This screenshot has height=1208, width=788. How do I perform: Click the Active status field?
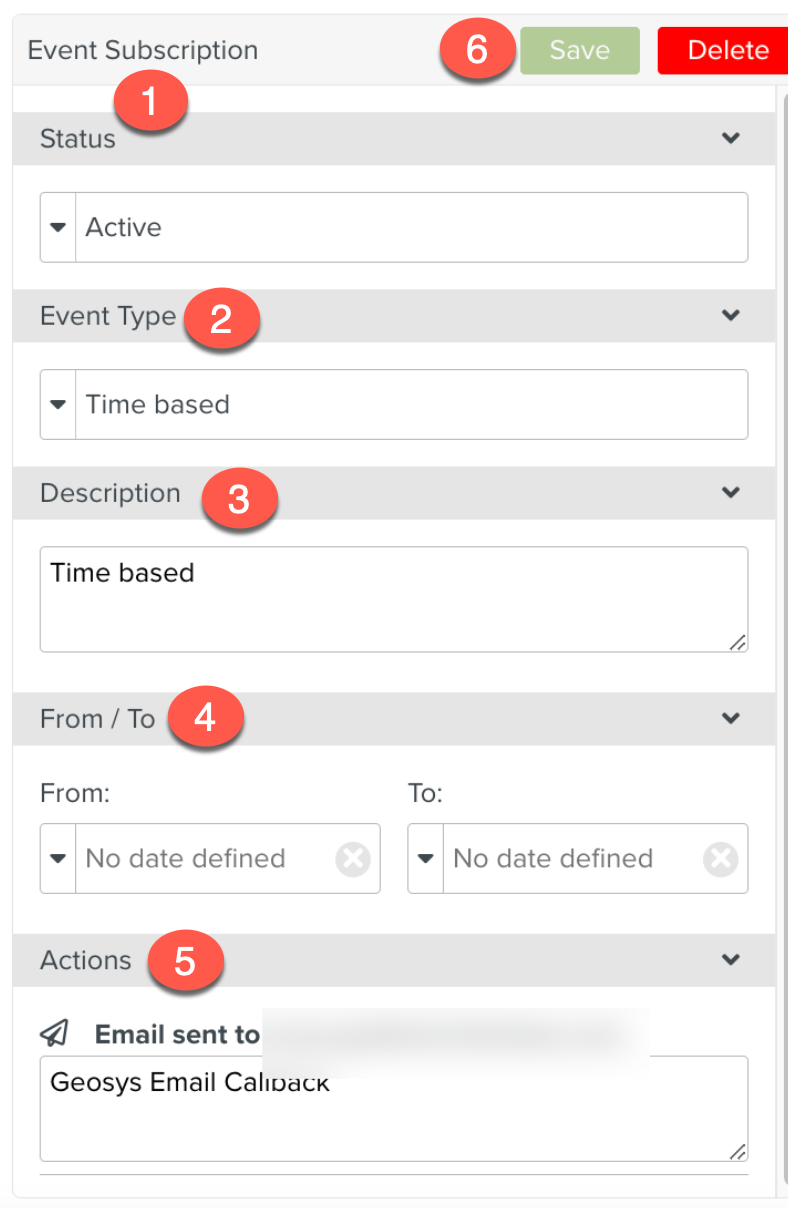point(410,228)
